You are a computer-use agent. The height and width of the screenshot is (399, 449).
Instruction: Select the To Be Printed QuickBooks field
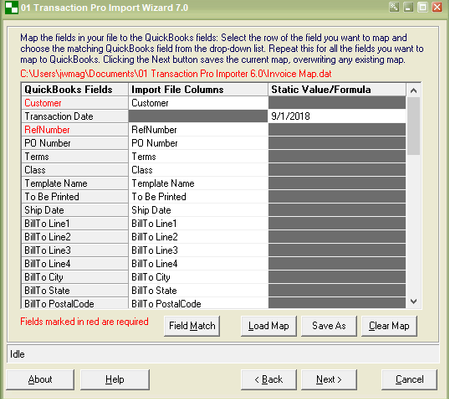(x=75, y=197)
